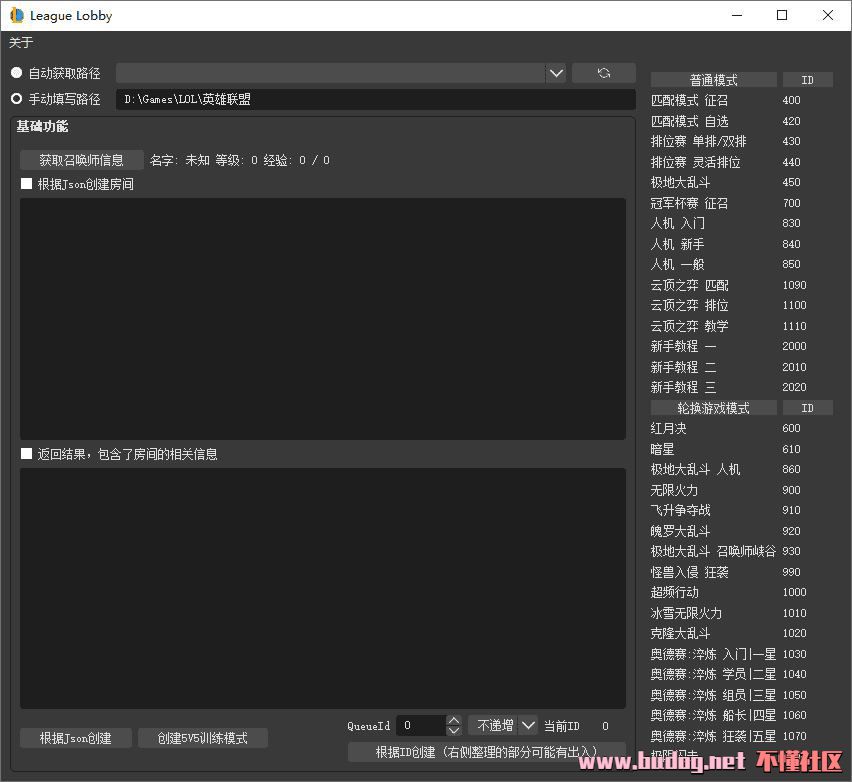Click into the QueueId number field
This screenshot has height=782, width=852.
(422, 725)
